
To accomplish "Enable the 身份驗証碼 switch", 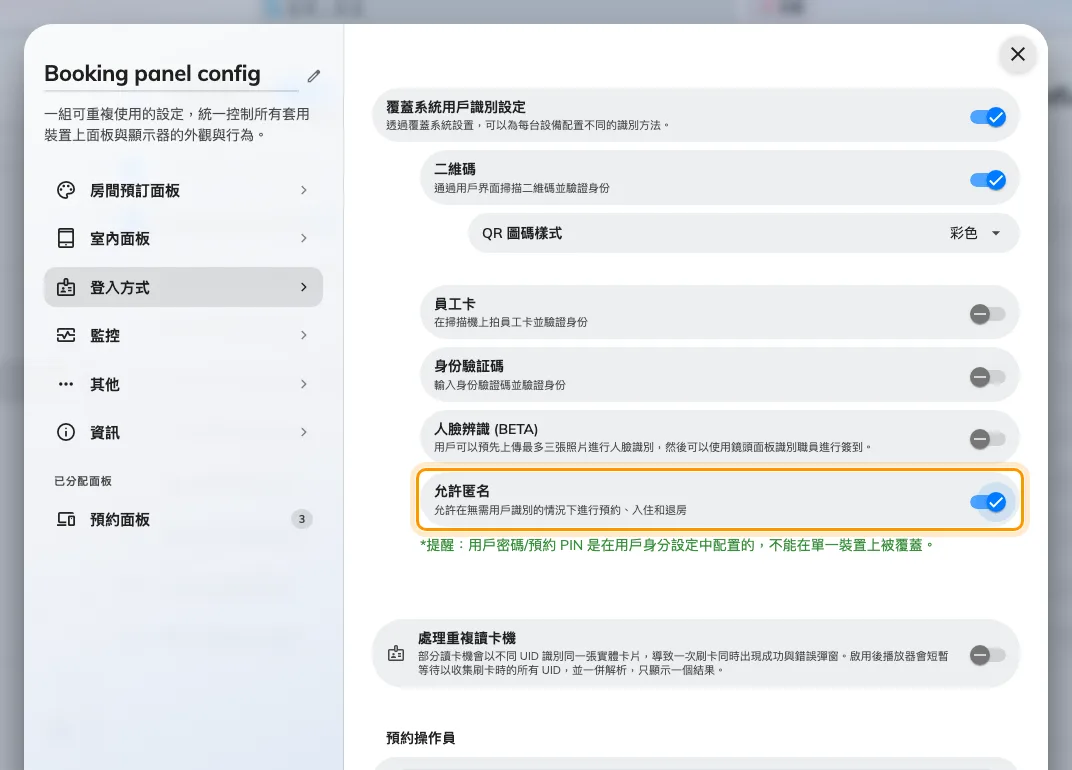I will [988, 377].
